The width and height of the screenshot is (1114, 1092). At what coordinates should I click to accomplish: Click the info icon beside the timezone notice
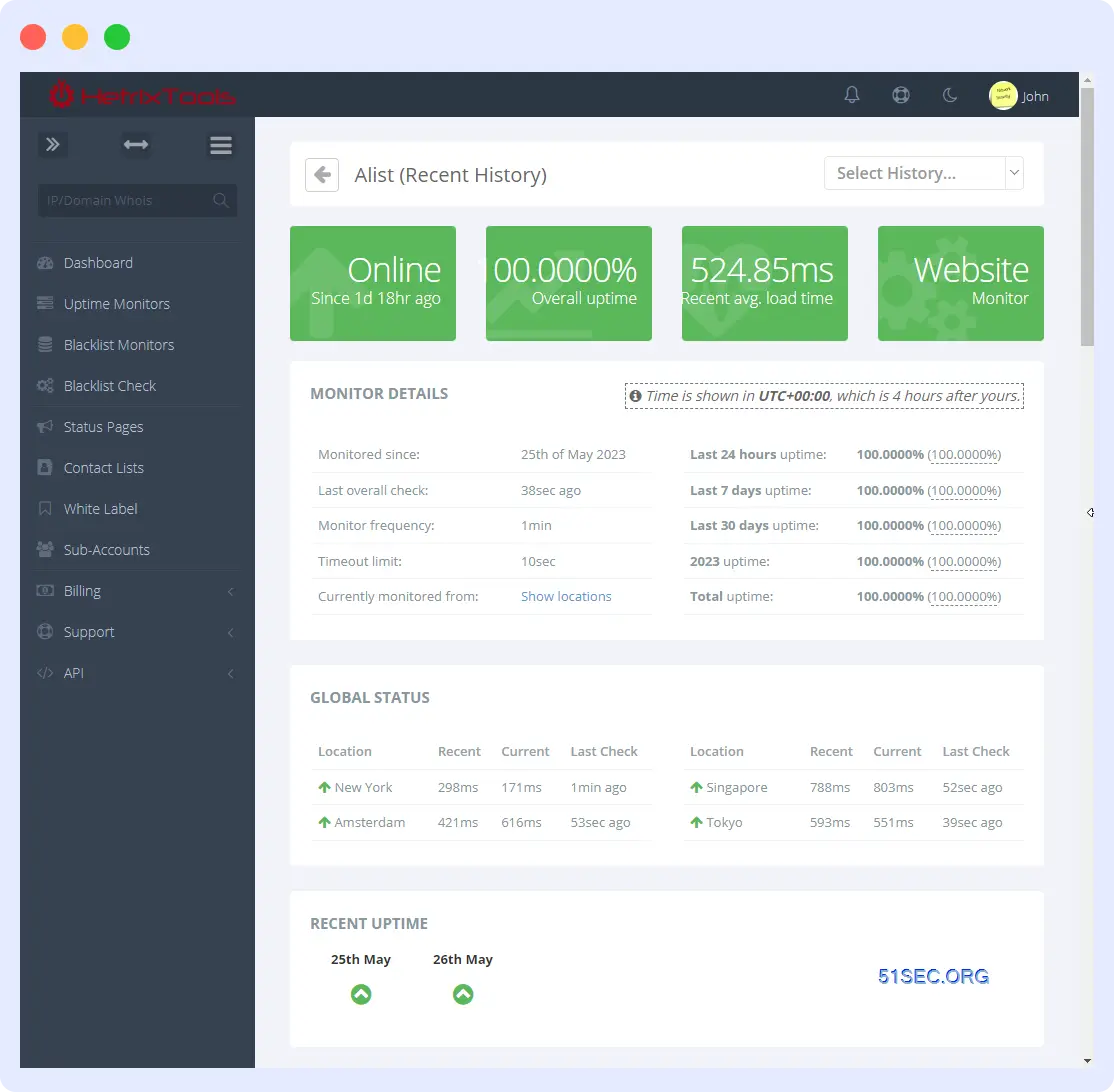pos(635,395)
